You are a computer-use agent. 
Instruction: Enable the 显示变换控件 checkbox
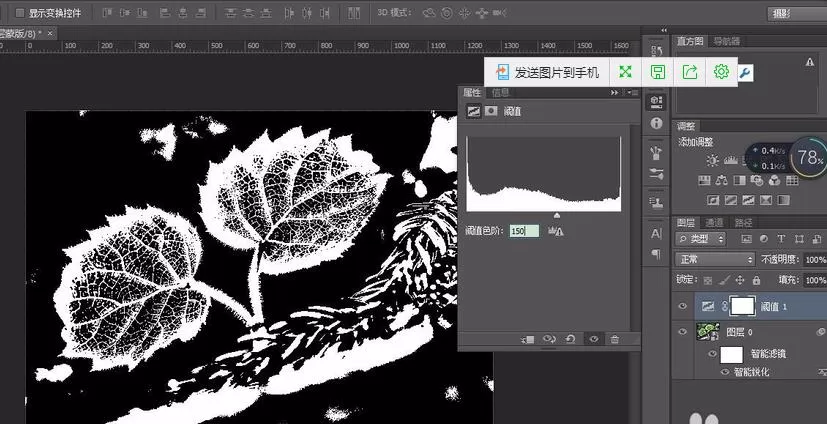coord(20,13)
